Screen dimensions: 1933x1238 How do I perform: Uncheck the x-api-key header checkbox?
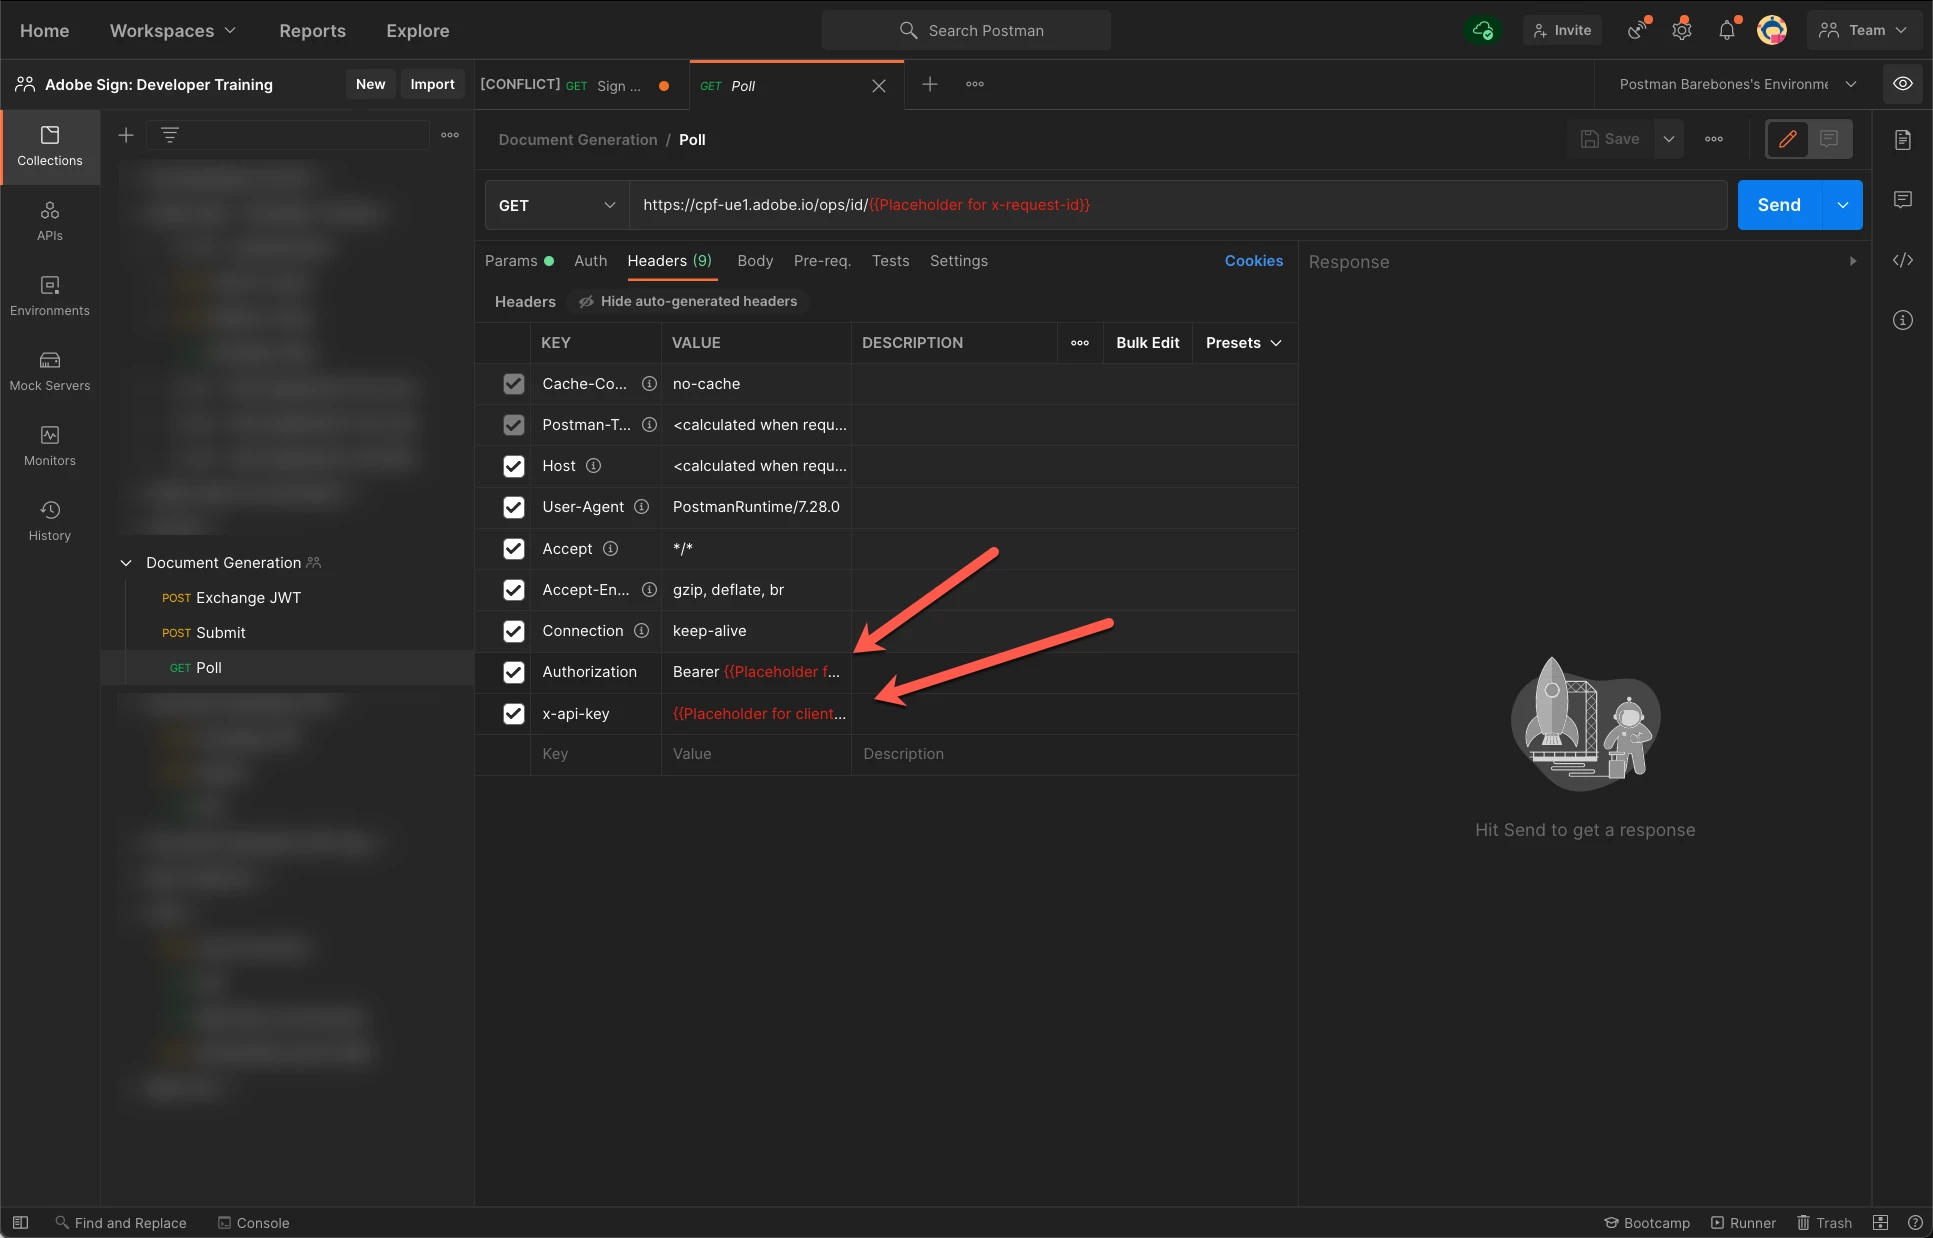click(514, 714)
